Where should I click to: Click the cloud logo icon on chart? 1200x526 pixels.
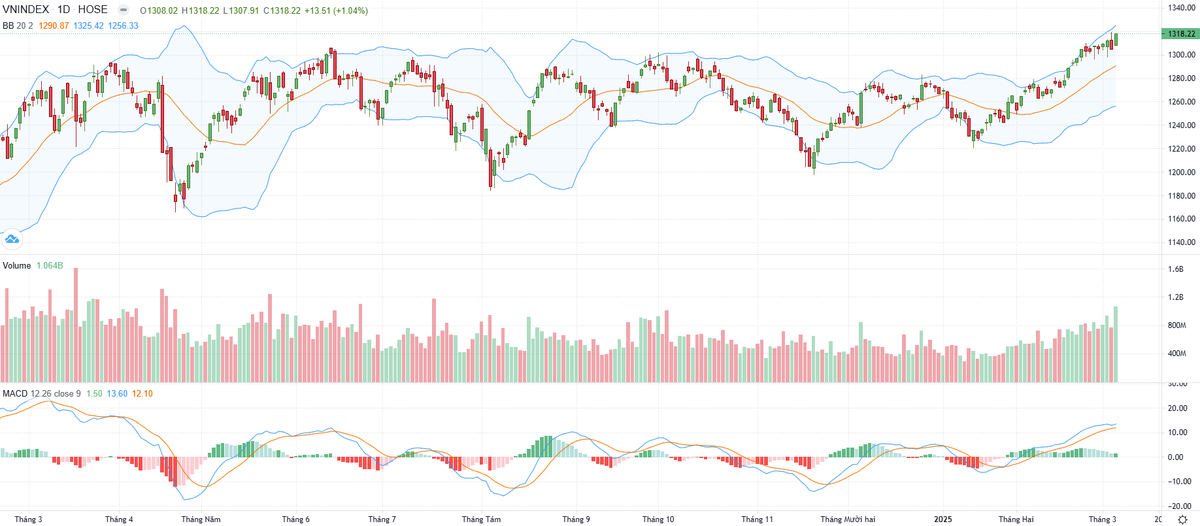click(x=12, y=239)
